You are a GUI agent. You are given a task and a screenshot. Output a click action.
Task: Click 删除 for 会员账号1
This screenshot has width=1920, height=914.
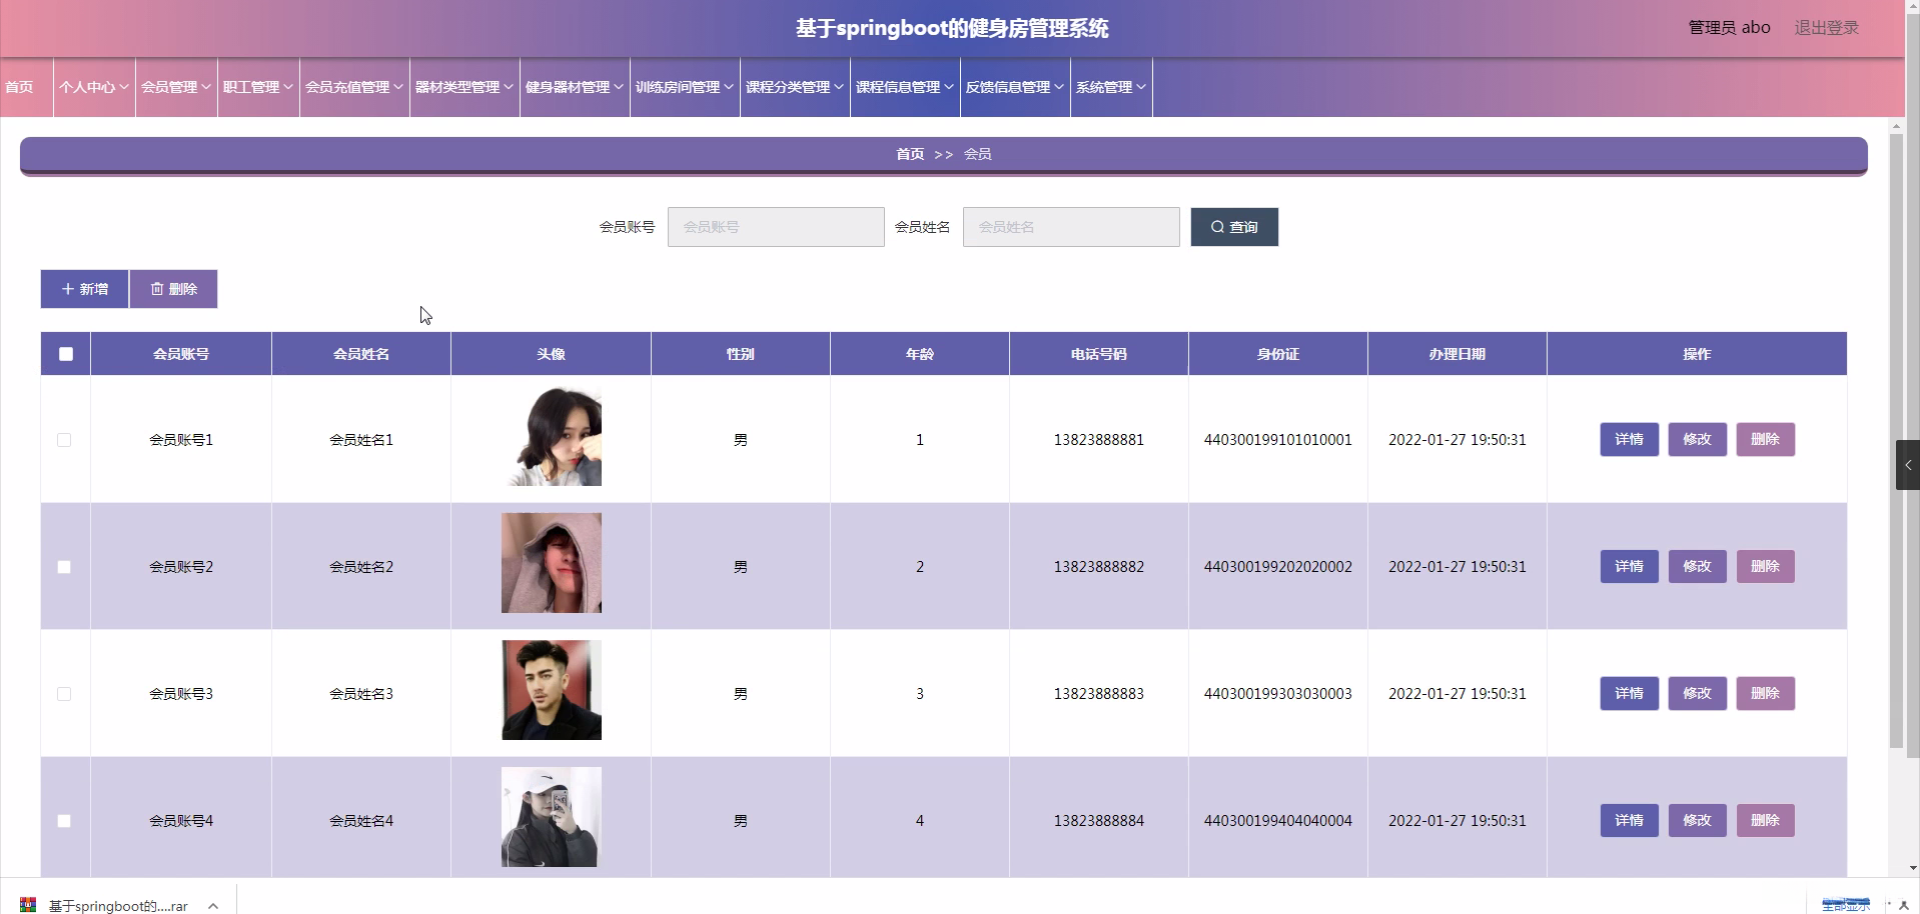pos(1765,439)
